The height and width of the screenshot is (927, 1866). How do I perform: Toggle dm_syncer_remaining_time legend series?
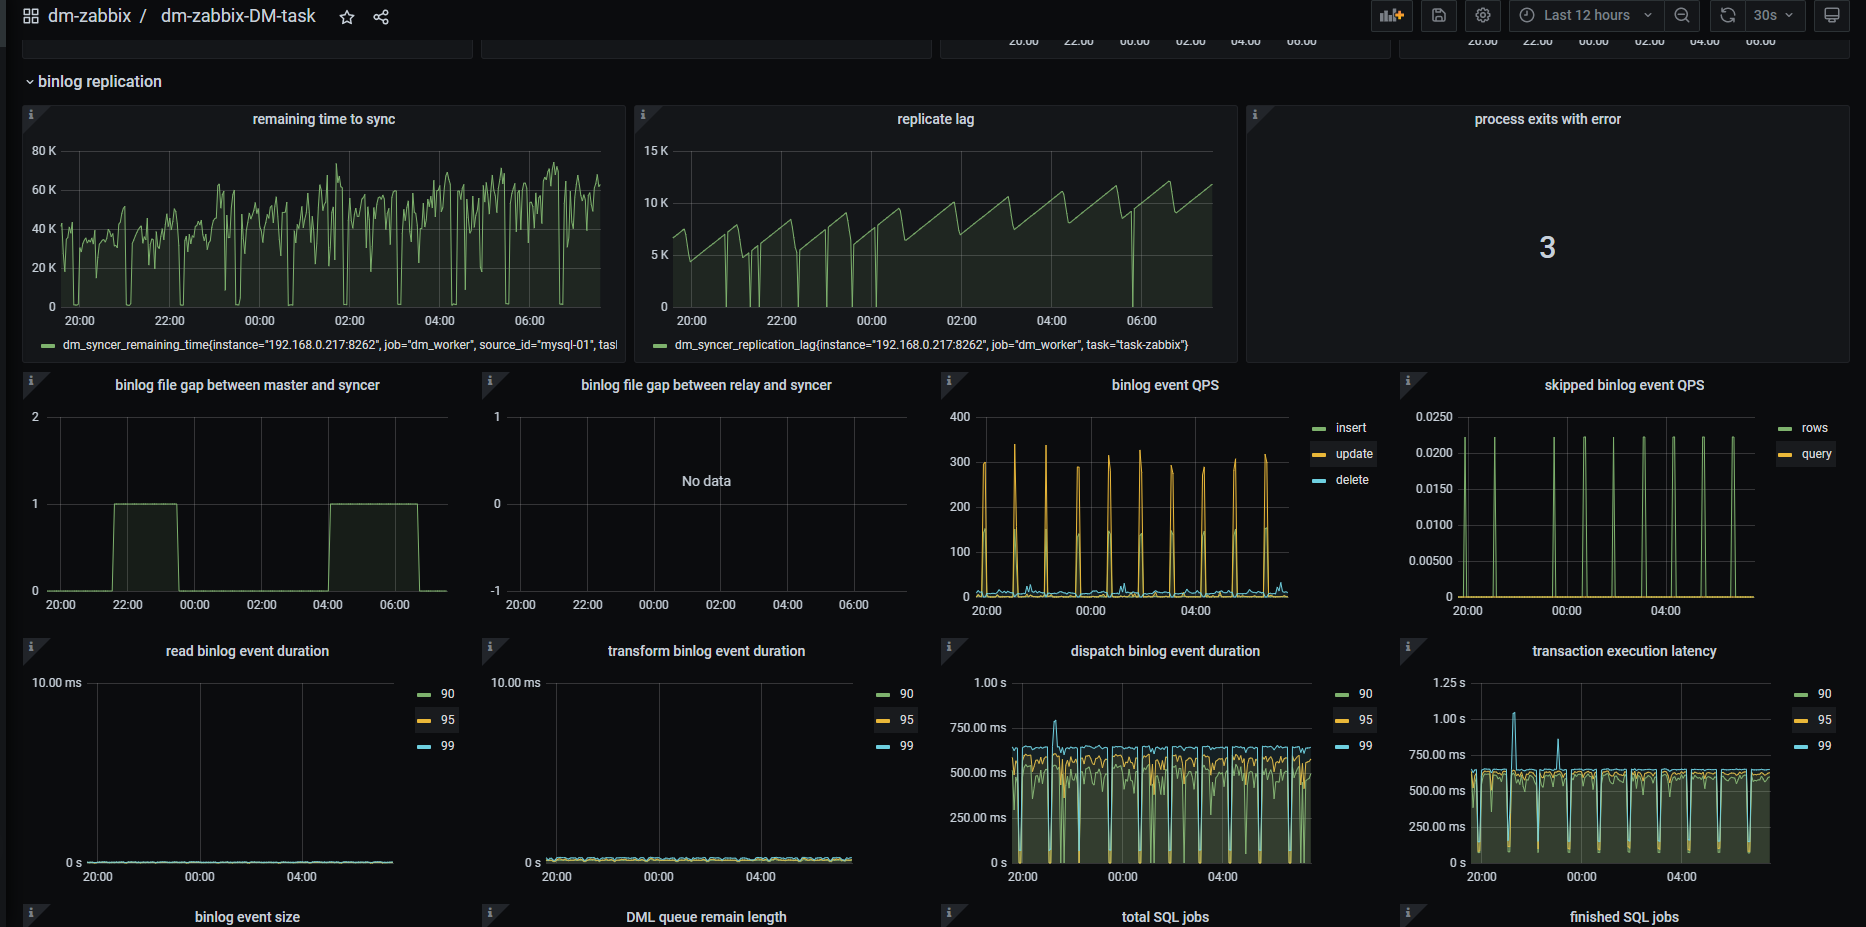tap(339, 345)
